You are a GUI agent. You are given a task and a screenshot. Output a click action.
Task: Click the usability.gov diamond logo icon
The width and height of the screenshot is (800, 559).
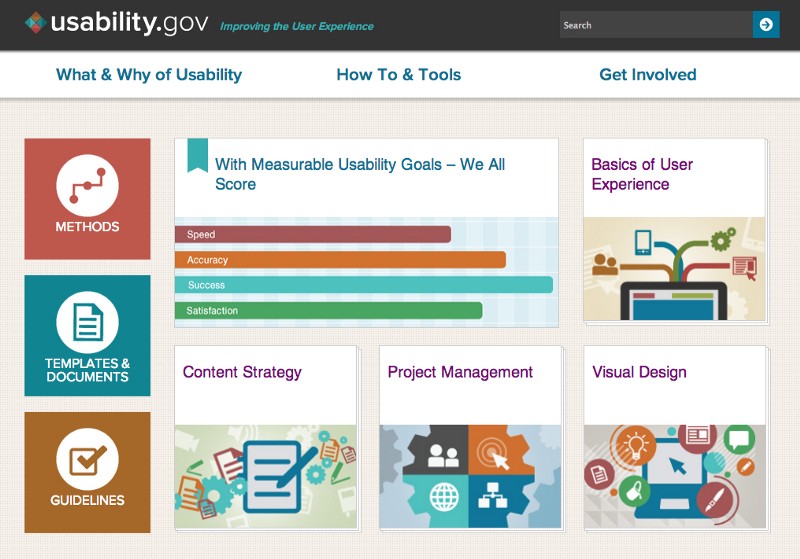(36, 23)
